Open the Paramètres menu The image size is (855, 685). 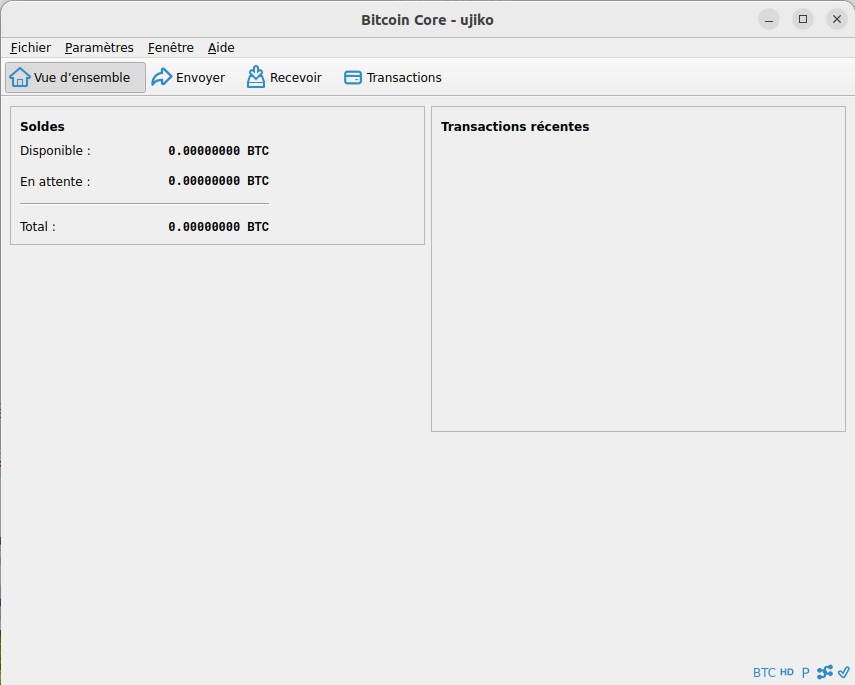[99, 47]
